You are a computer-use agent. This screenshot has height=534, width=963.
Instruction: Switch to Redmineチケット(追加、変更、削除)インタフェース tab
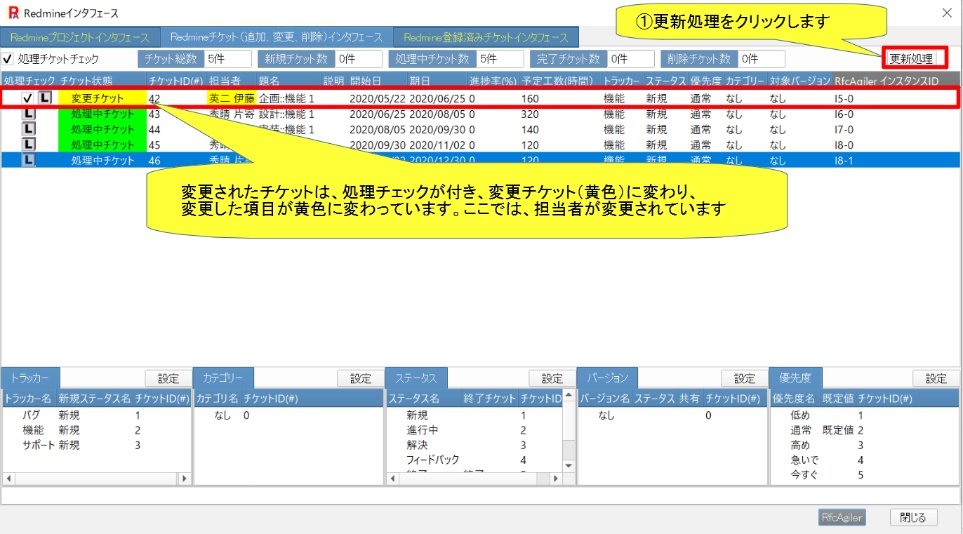(276, 37)
